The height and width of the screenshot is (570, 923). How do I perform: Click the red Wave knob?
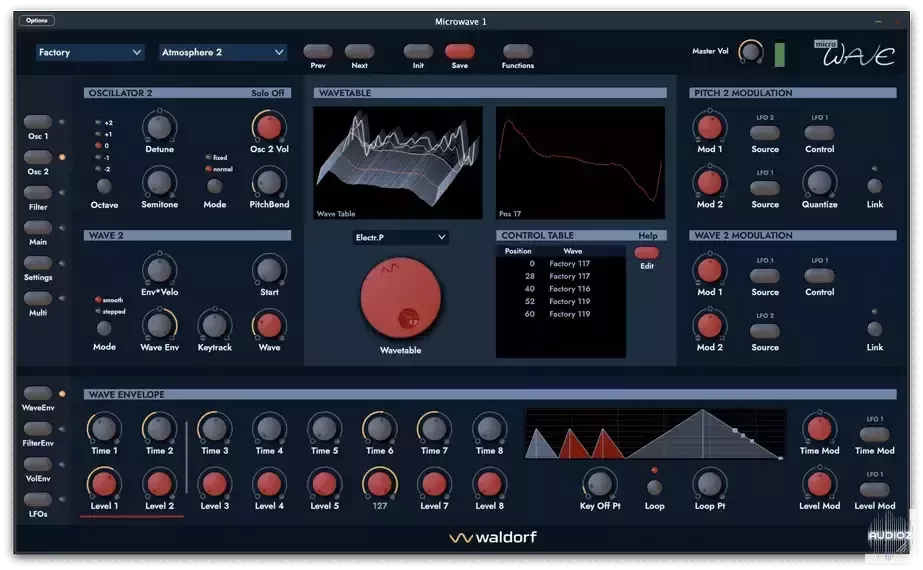point(269,325)
